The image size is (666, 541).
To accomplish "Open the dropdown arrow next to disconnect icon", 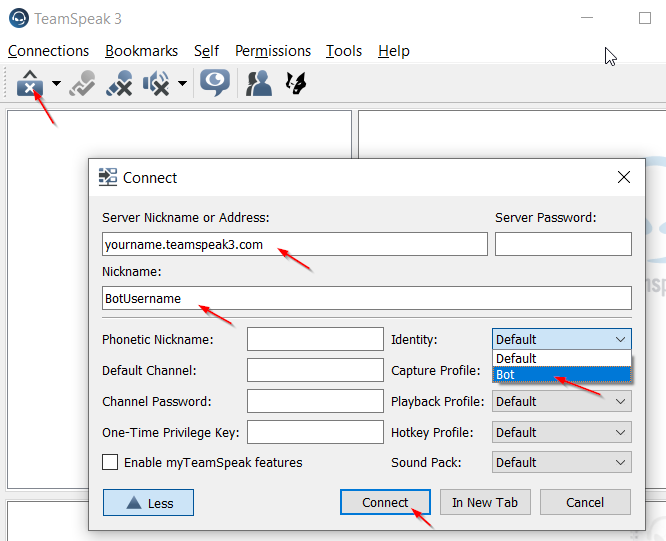I will click(x=56, y=83).
